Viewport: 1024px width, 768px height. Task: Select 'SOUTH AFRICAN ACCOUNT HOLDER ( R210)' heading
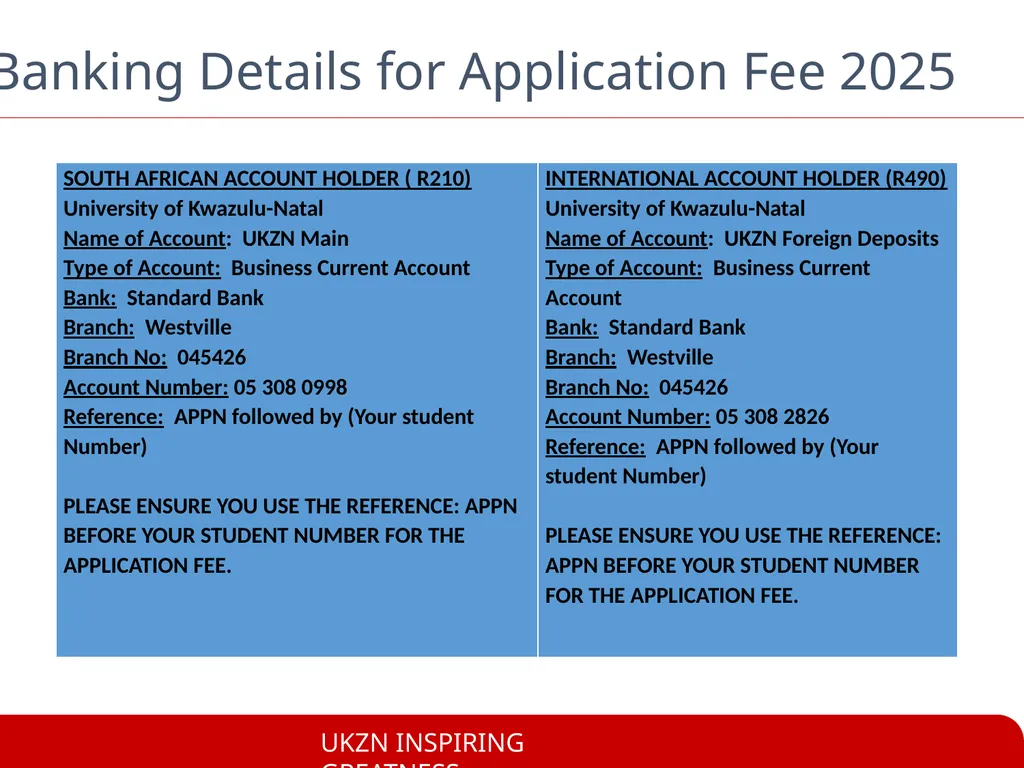[x=267, y=178]
